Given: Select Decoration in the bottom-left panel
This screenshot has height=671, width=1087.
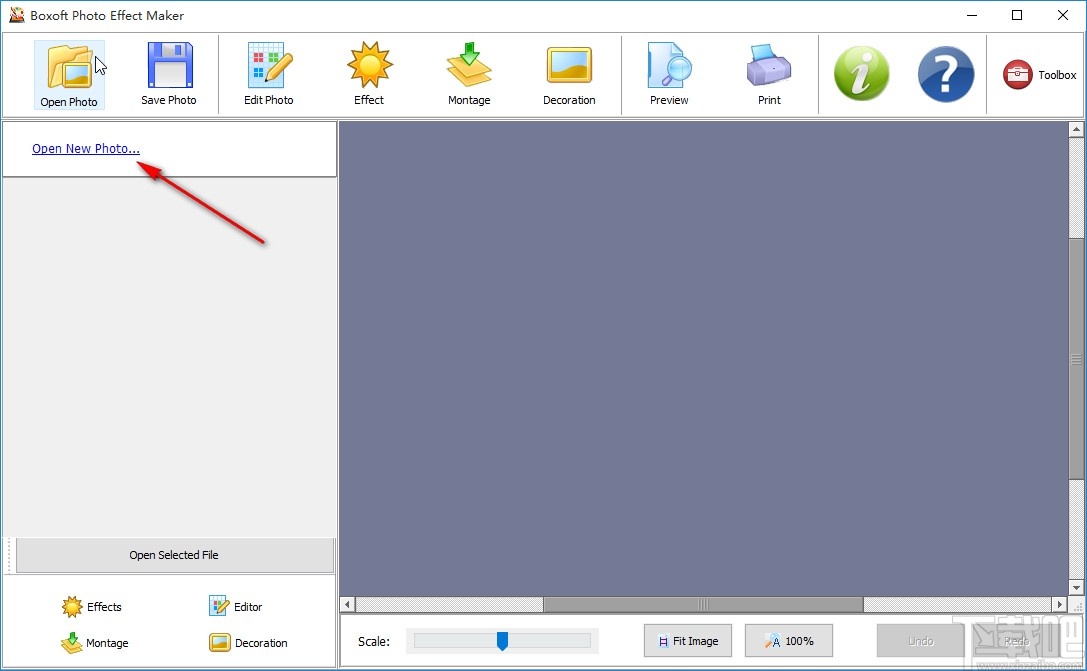Looking at the screenshot, I should coord(248,643).
